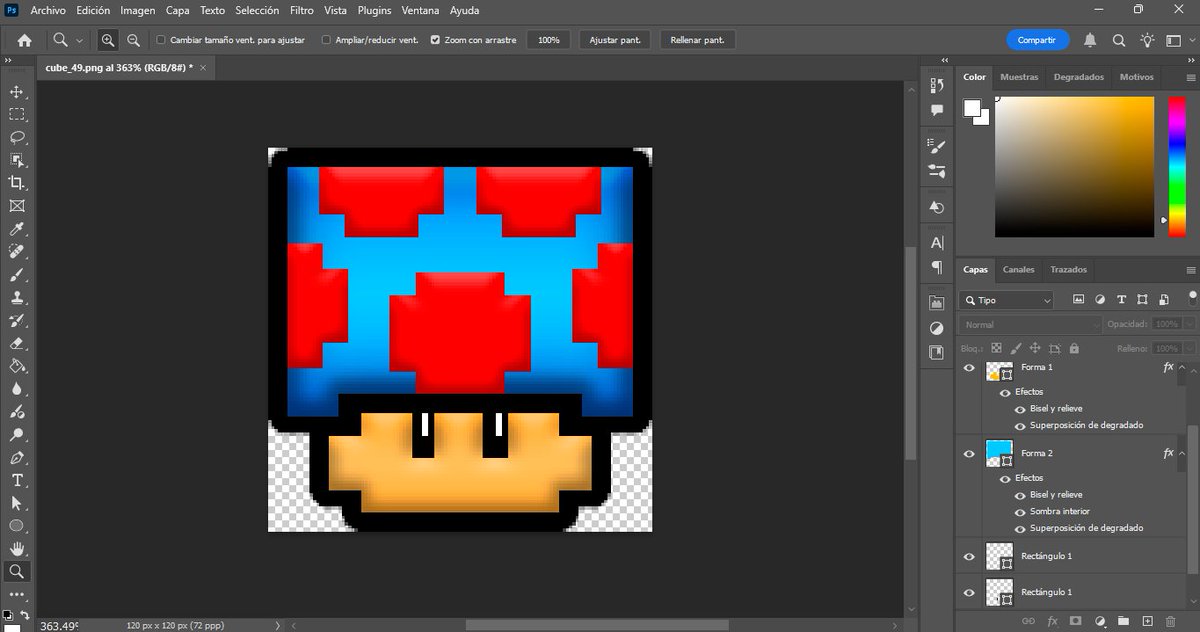Open the Capas panel options menu
The width and height of the screenshot is (1200, 632).
[1190, 270]
